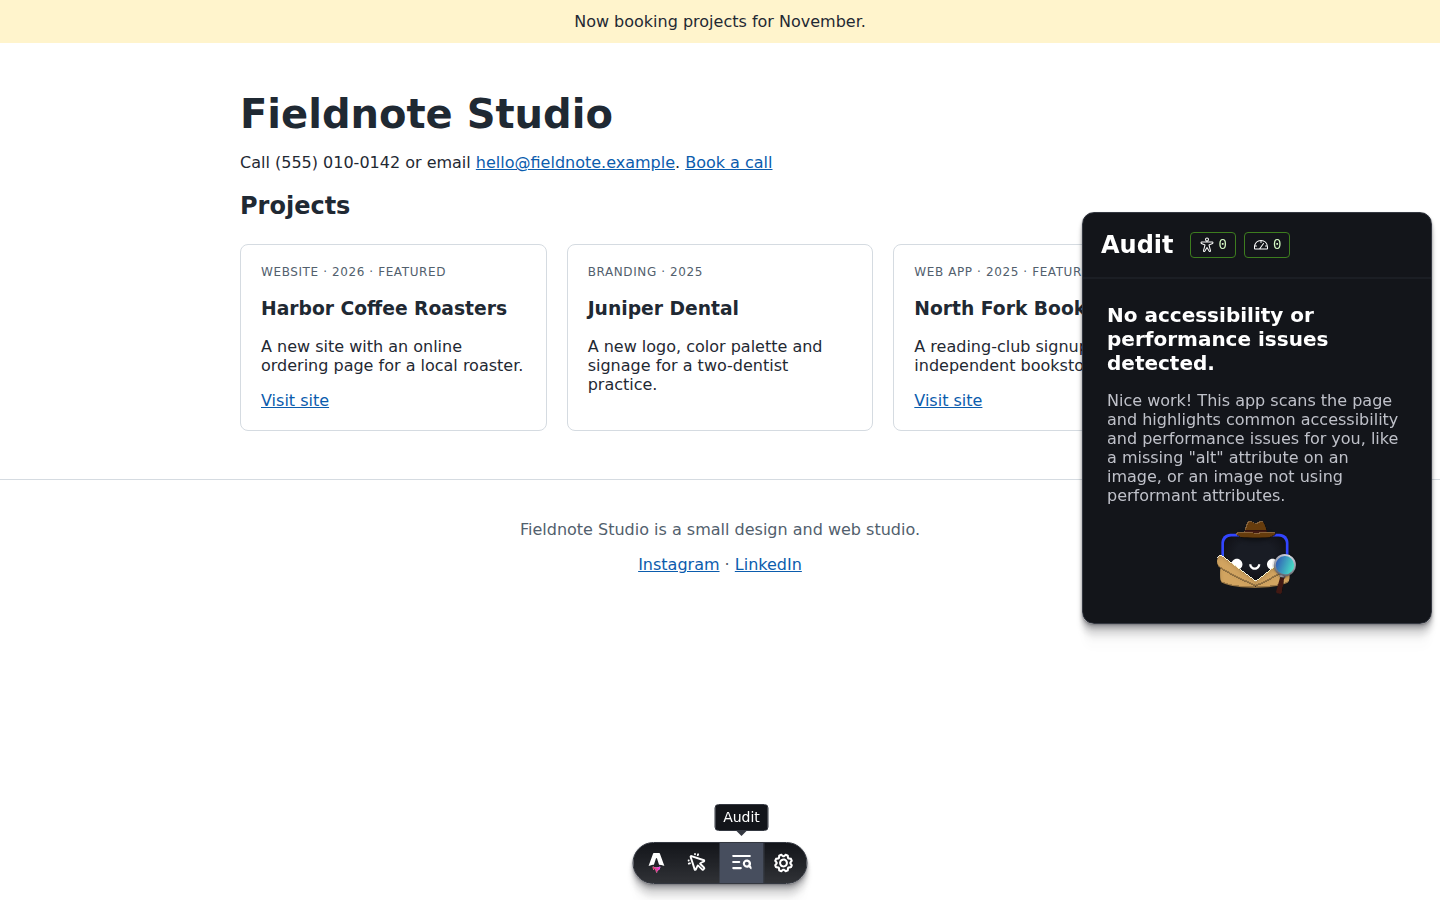The height and width of the screenshot is (900, 1440).
Task: Click the 'WEBSITE · 2026 · FEATURED' label
Action: pyautogui.click(x=353, y=272)
